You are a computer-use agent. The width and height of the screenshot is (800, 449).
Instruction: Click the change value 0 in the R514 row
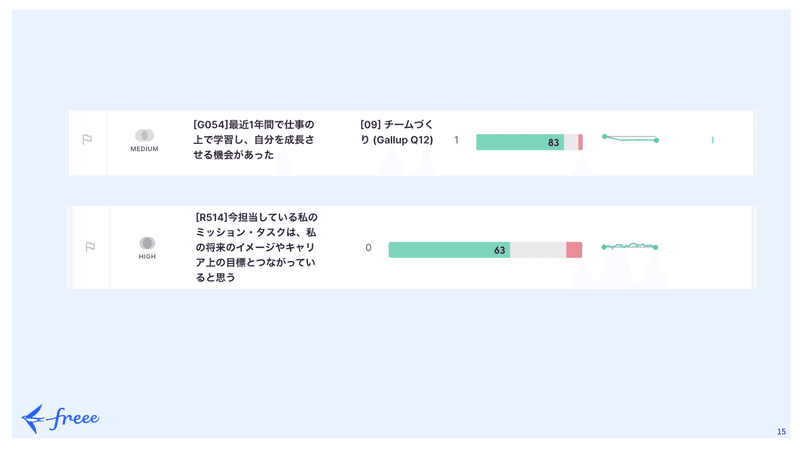(x=368, y=248)
